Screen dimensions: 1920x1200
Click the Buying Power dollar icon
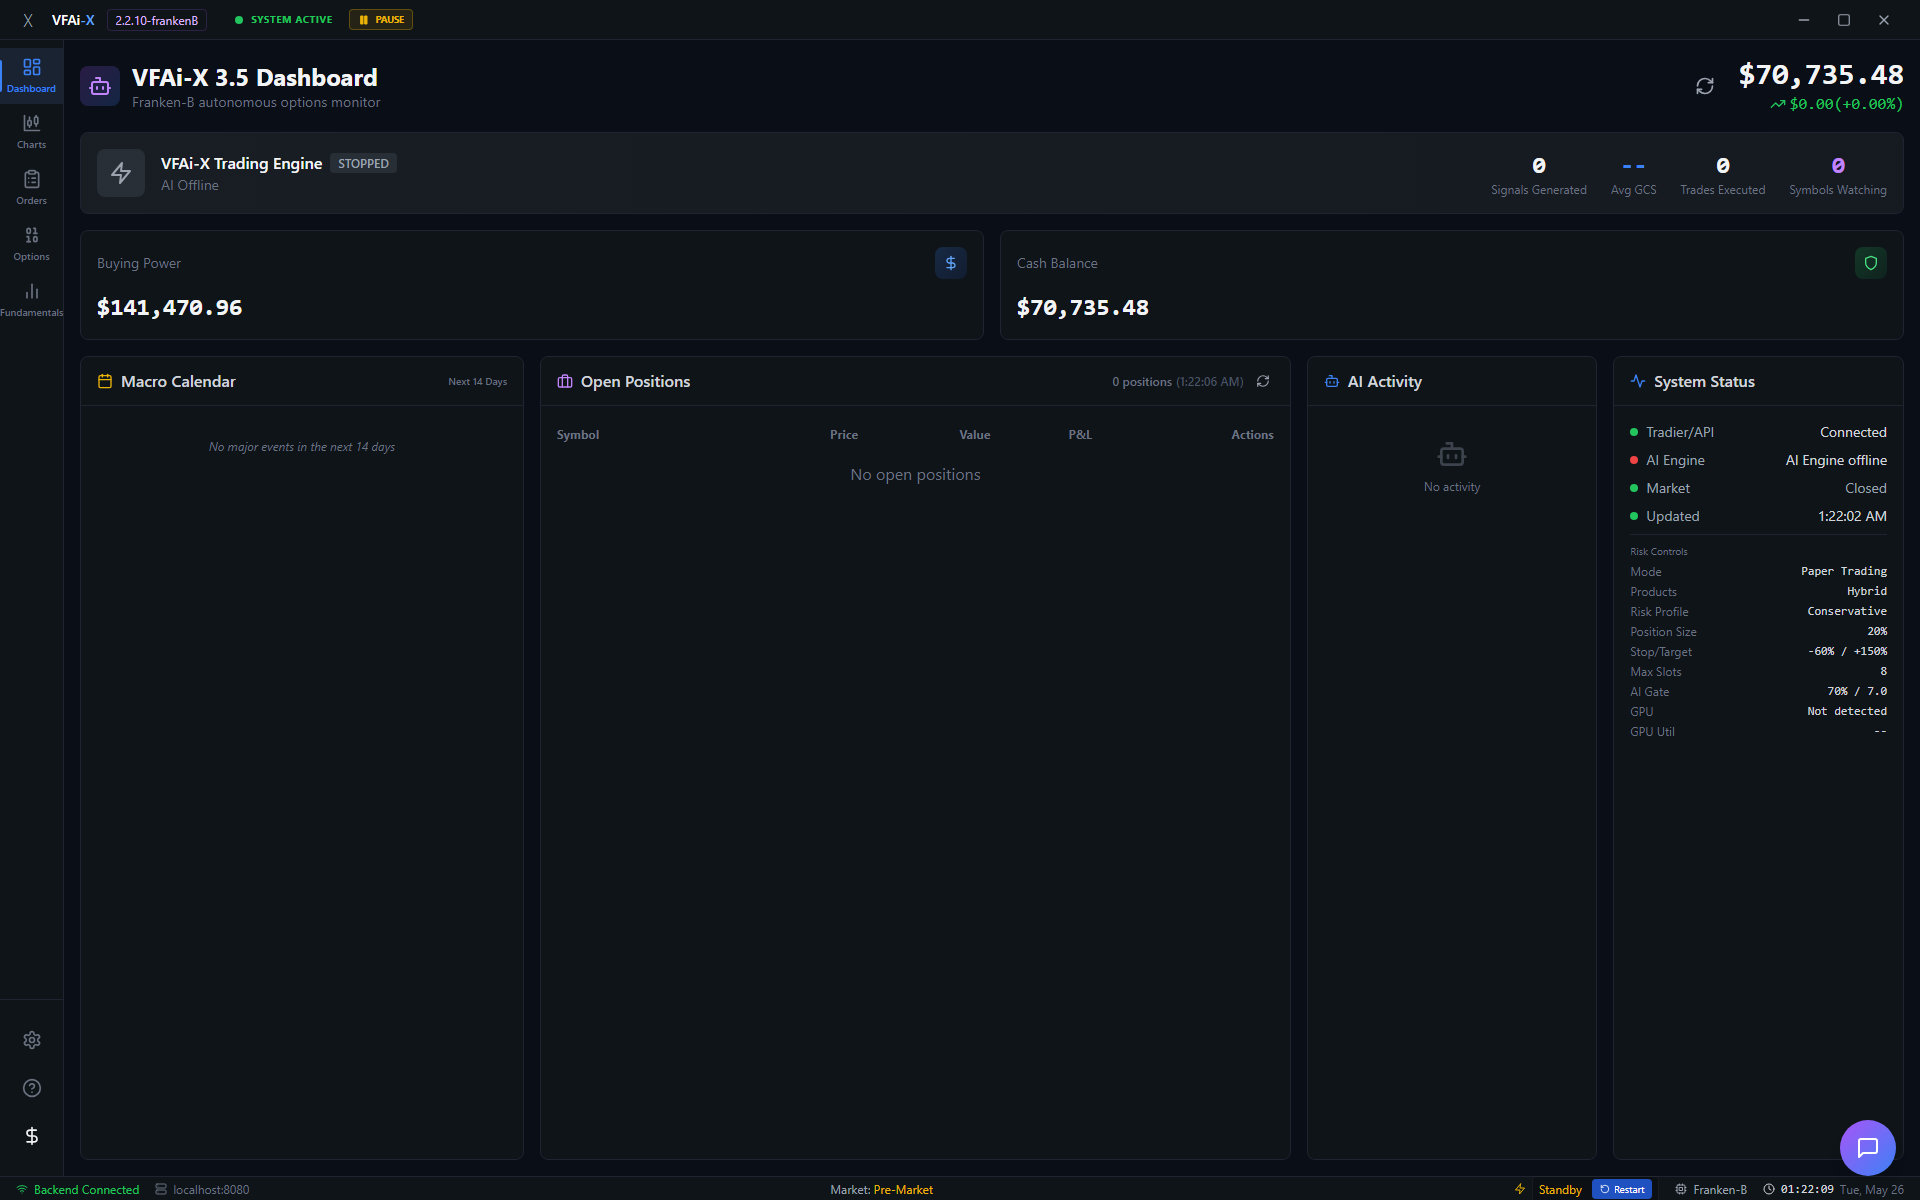click(x=951, y=263)
